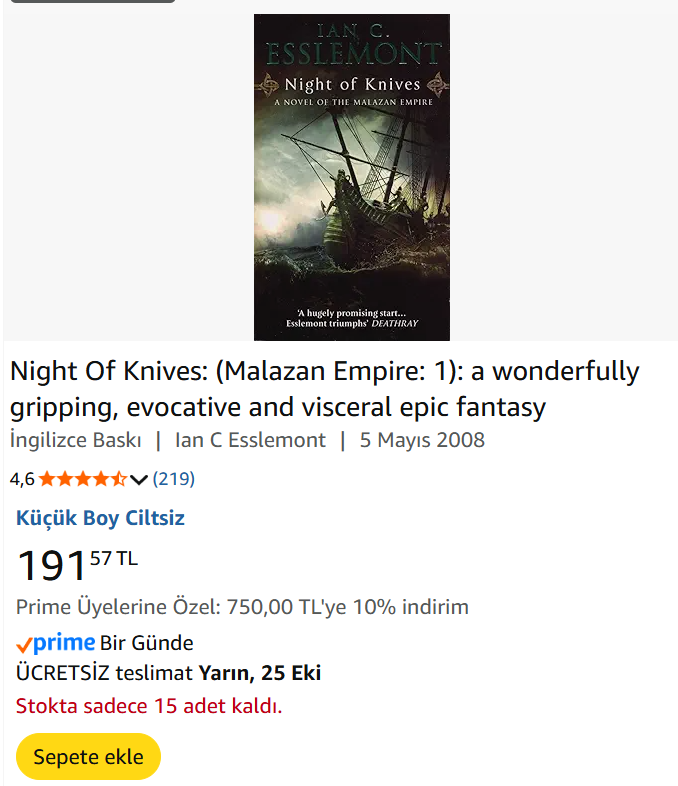This screenshot has width=678, height=786.
Task: Click the Prime Üyelerine Özel discount text
Action: (242, 607)
